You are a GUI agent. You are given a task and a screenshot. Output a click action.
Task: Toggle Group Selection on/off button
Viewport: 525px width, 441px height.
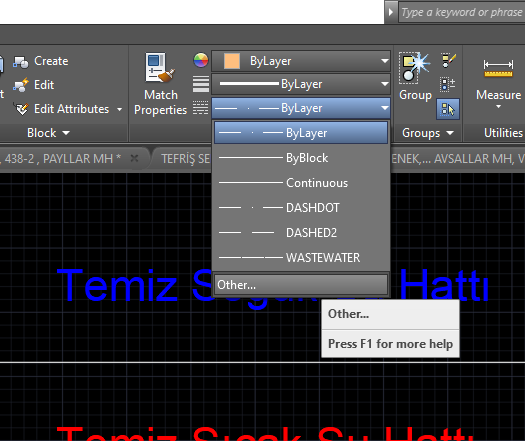point(448,109)
